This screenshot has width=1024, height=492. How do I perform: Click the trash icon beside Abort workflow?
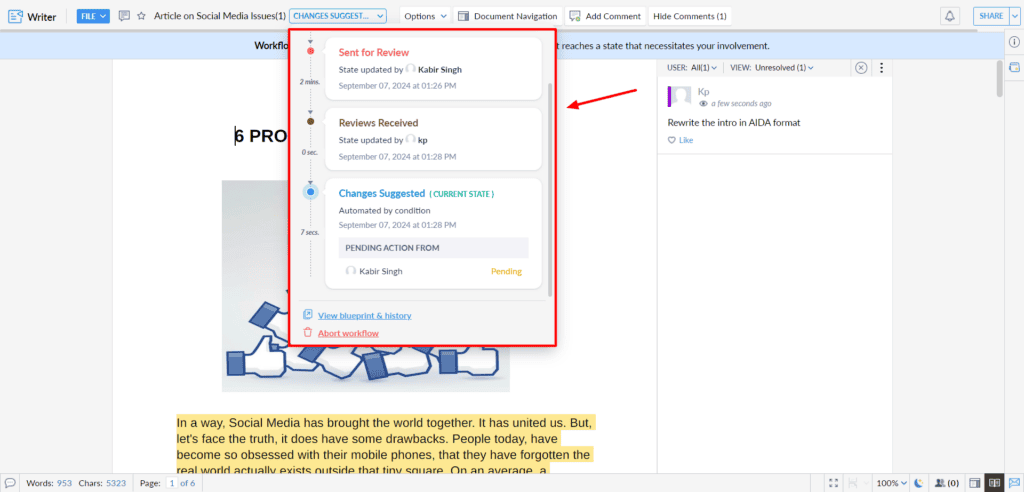pyautogui.click(x=308, y=333)
